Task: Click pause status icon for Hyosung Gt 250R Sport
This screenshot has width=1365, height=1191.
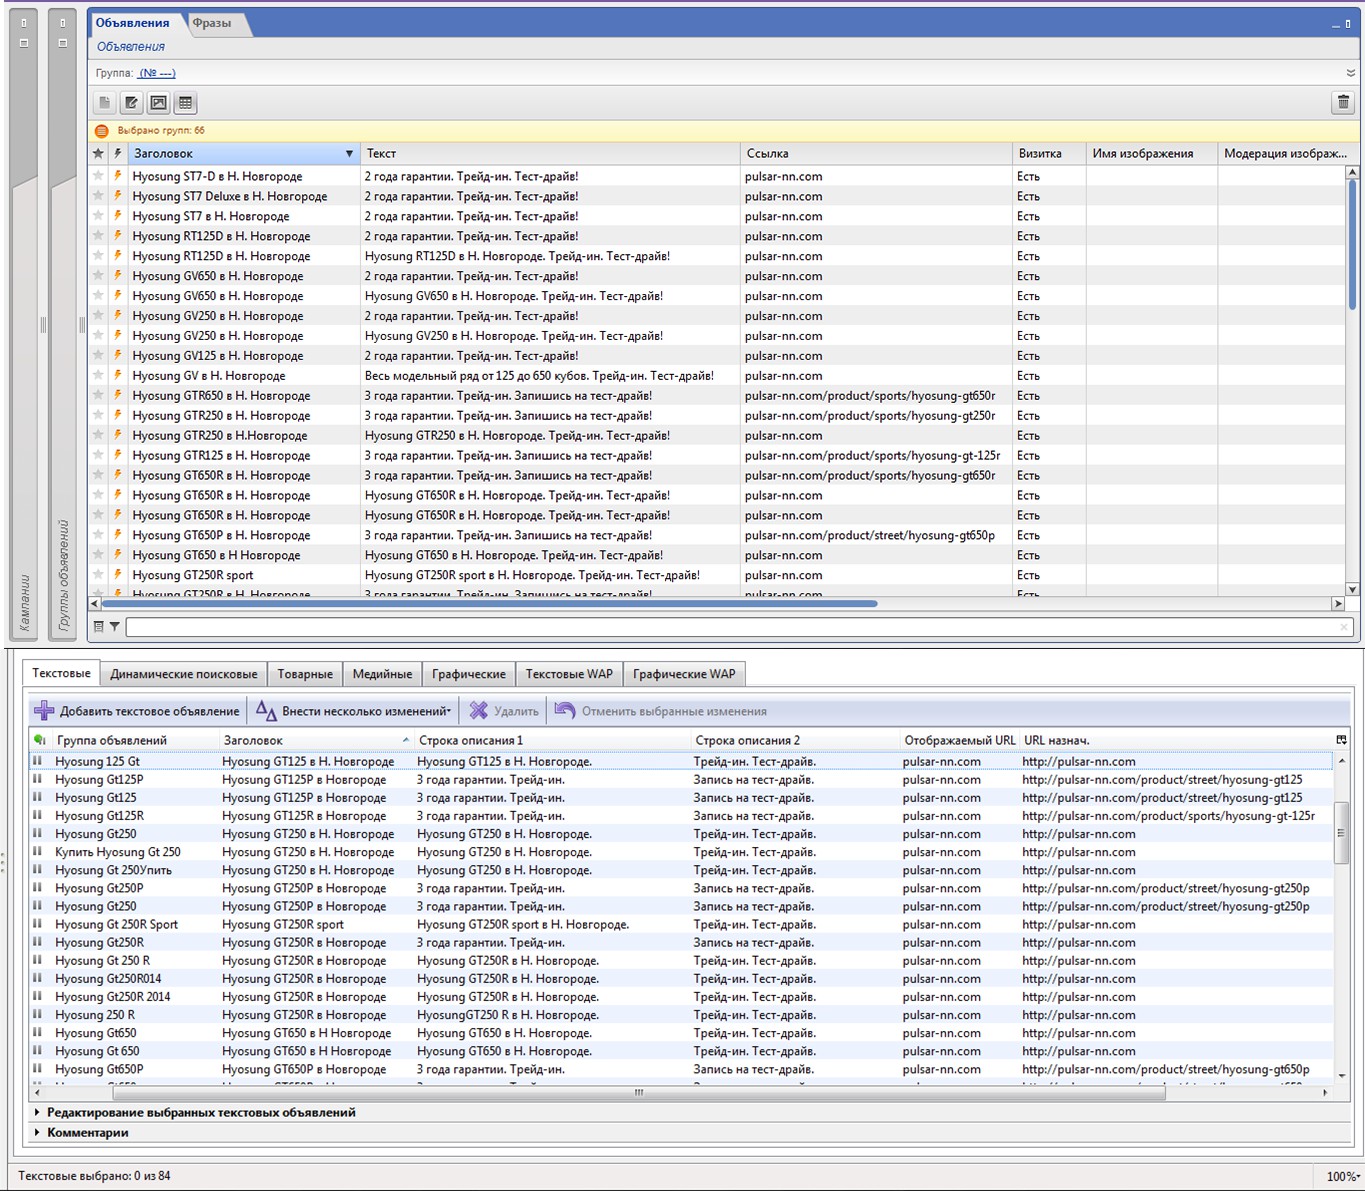Action: (37, 925)
